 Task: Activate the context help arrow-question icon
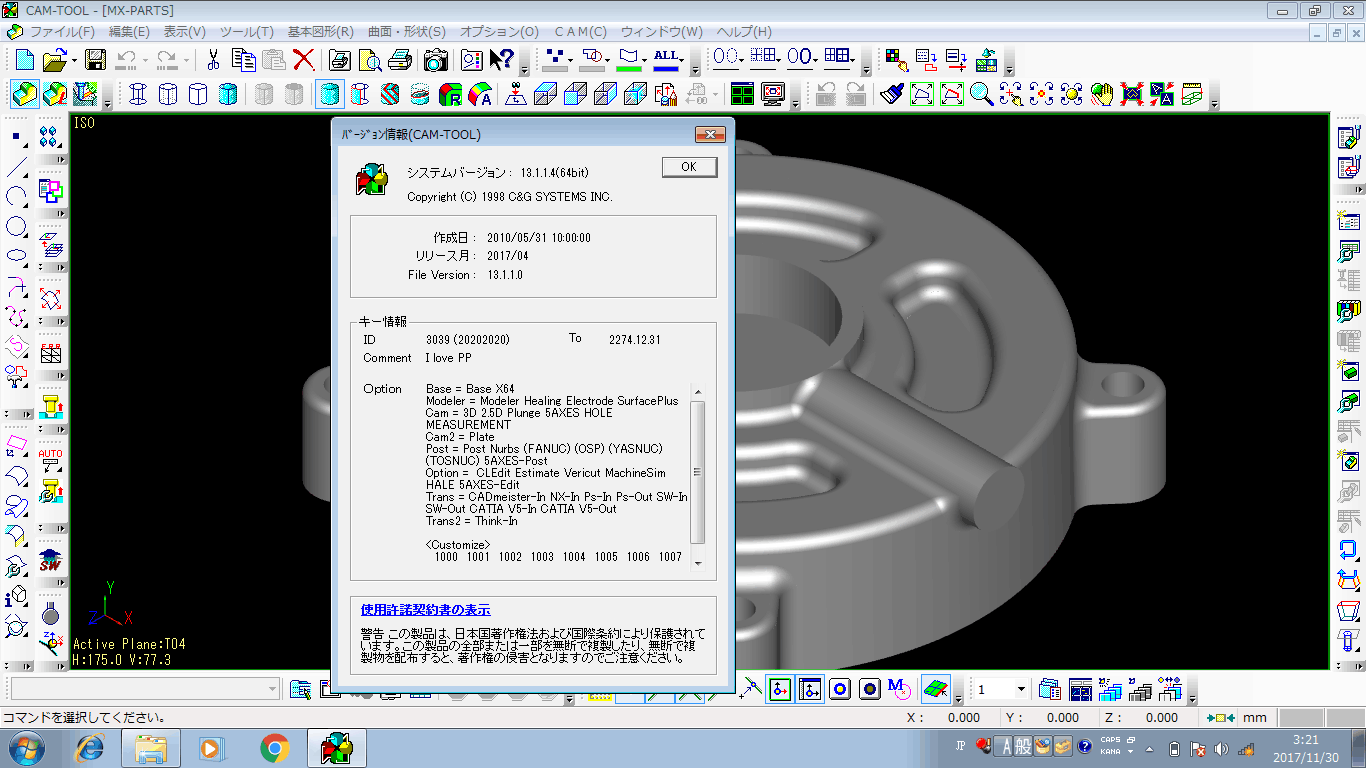coord(502,60)
